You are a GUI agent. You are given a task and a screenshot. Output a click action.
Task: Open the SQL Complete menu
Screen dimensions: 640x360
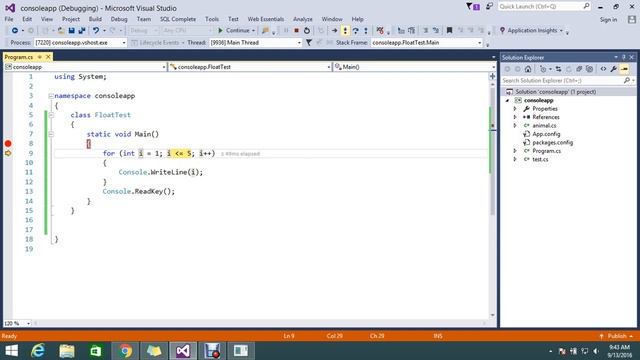[x=178, y=19]
